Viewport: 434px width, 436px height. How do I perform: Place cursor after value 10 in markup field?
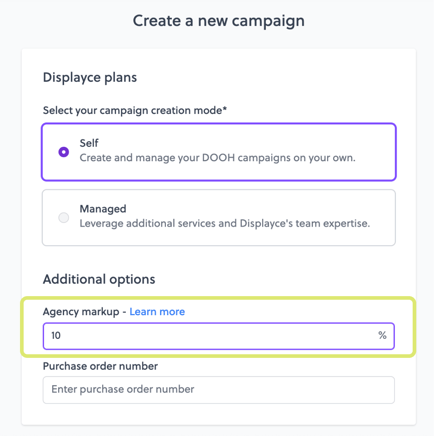[62, 335]
